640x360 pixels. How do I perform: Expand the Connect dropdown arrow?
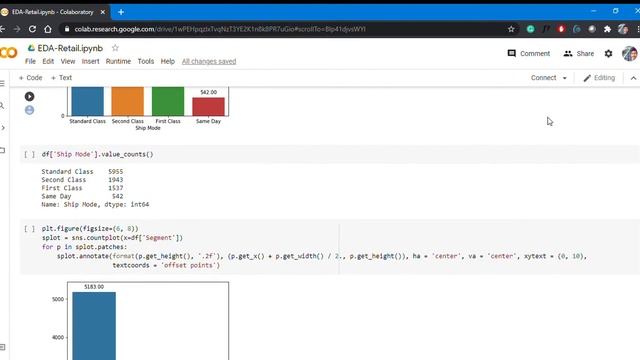pos(564,78)
